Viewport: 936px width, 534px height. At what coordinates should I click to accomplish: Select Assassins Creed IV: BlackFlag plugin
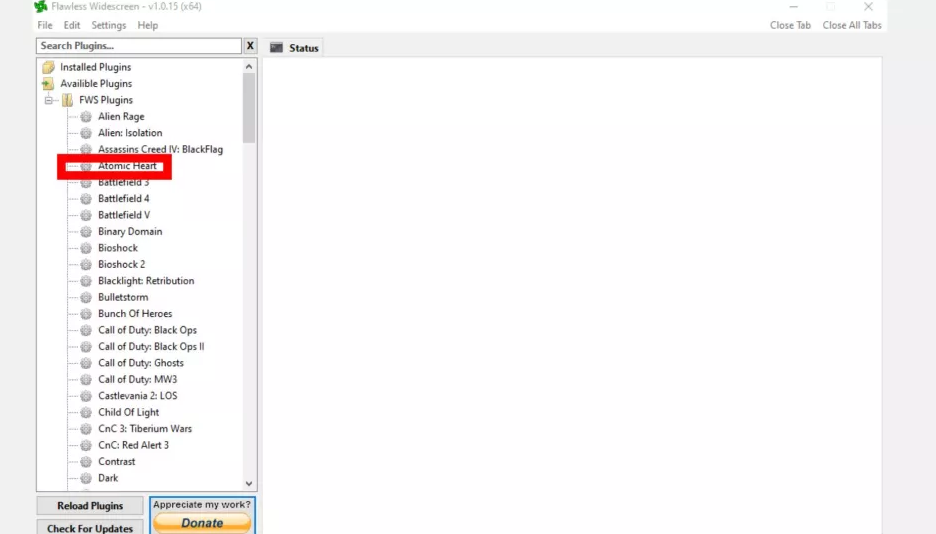pyautogui.click(x=161, y=149)
